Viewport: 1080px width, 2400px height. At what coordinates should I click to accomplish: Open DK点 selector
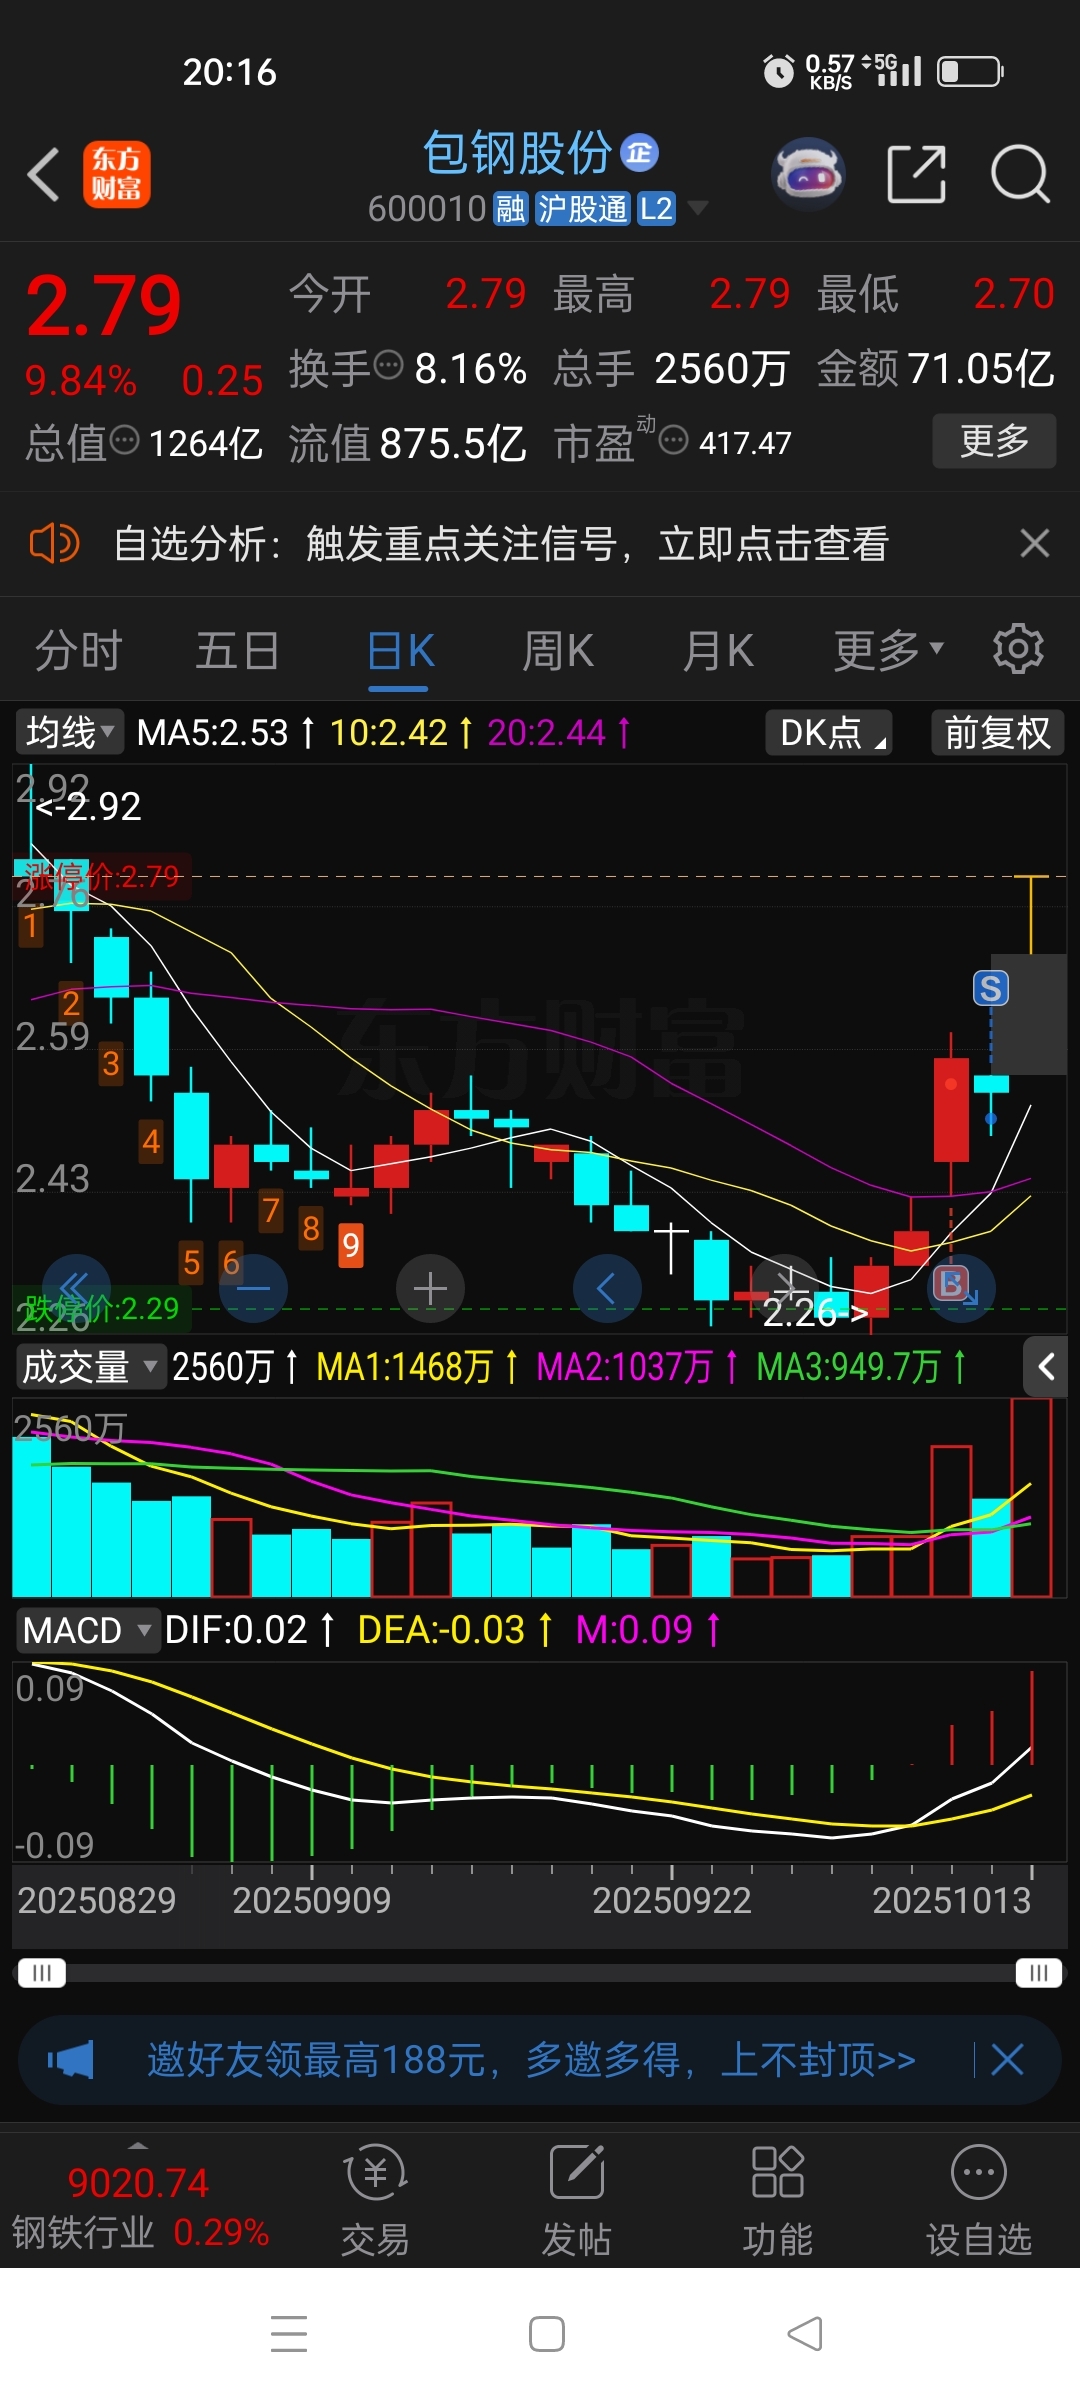(829, 732)
